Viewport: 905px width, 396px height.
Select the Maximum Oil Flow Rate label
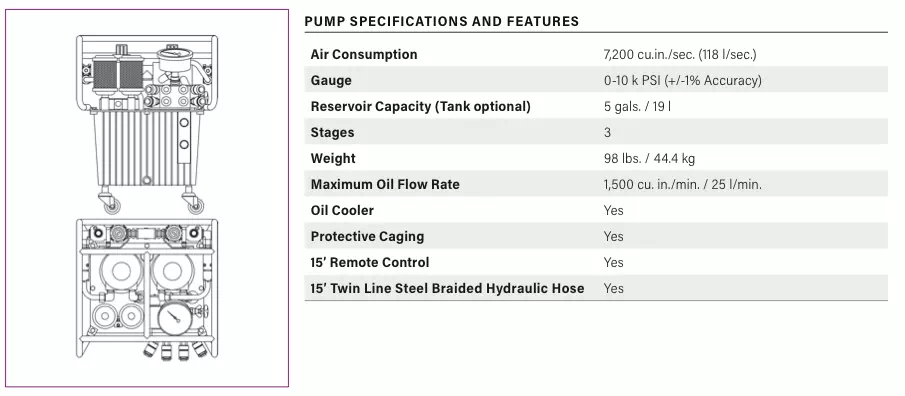click(x=385, y=185)
